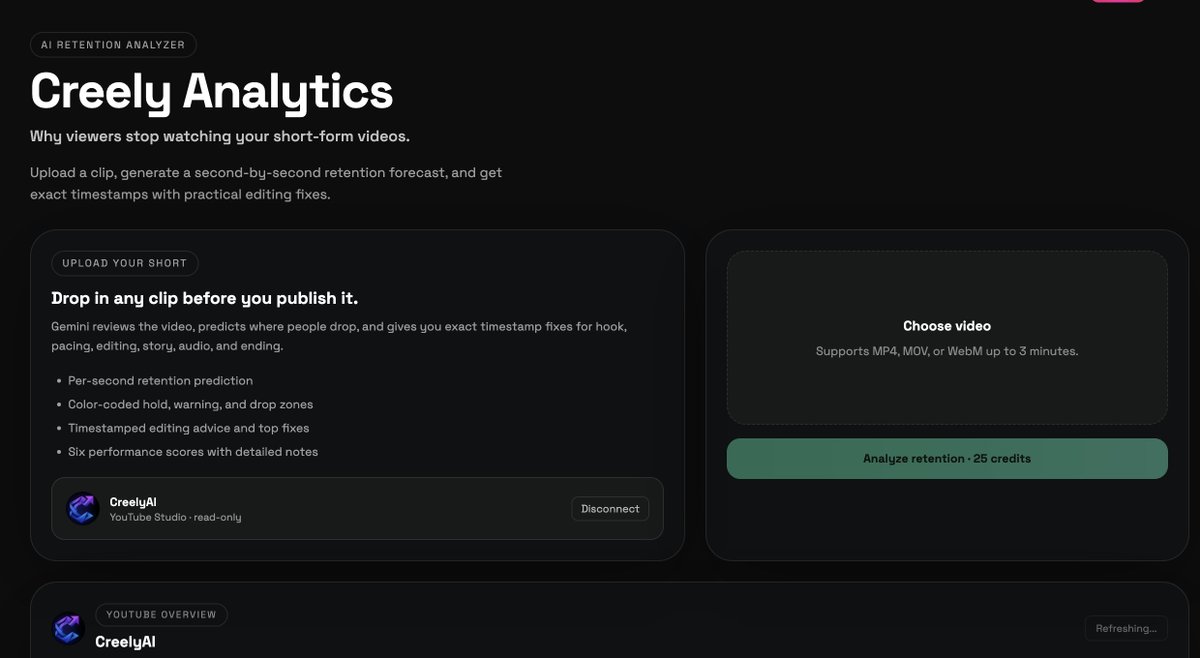Click Analyze retention · 25 credits button
The image size is (1200, 658).
[x=947, y=459]
